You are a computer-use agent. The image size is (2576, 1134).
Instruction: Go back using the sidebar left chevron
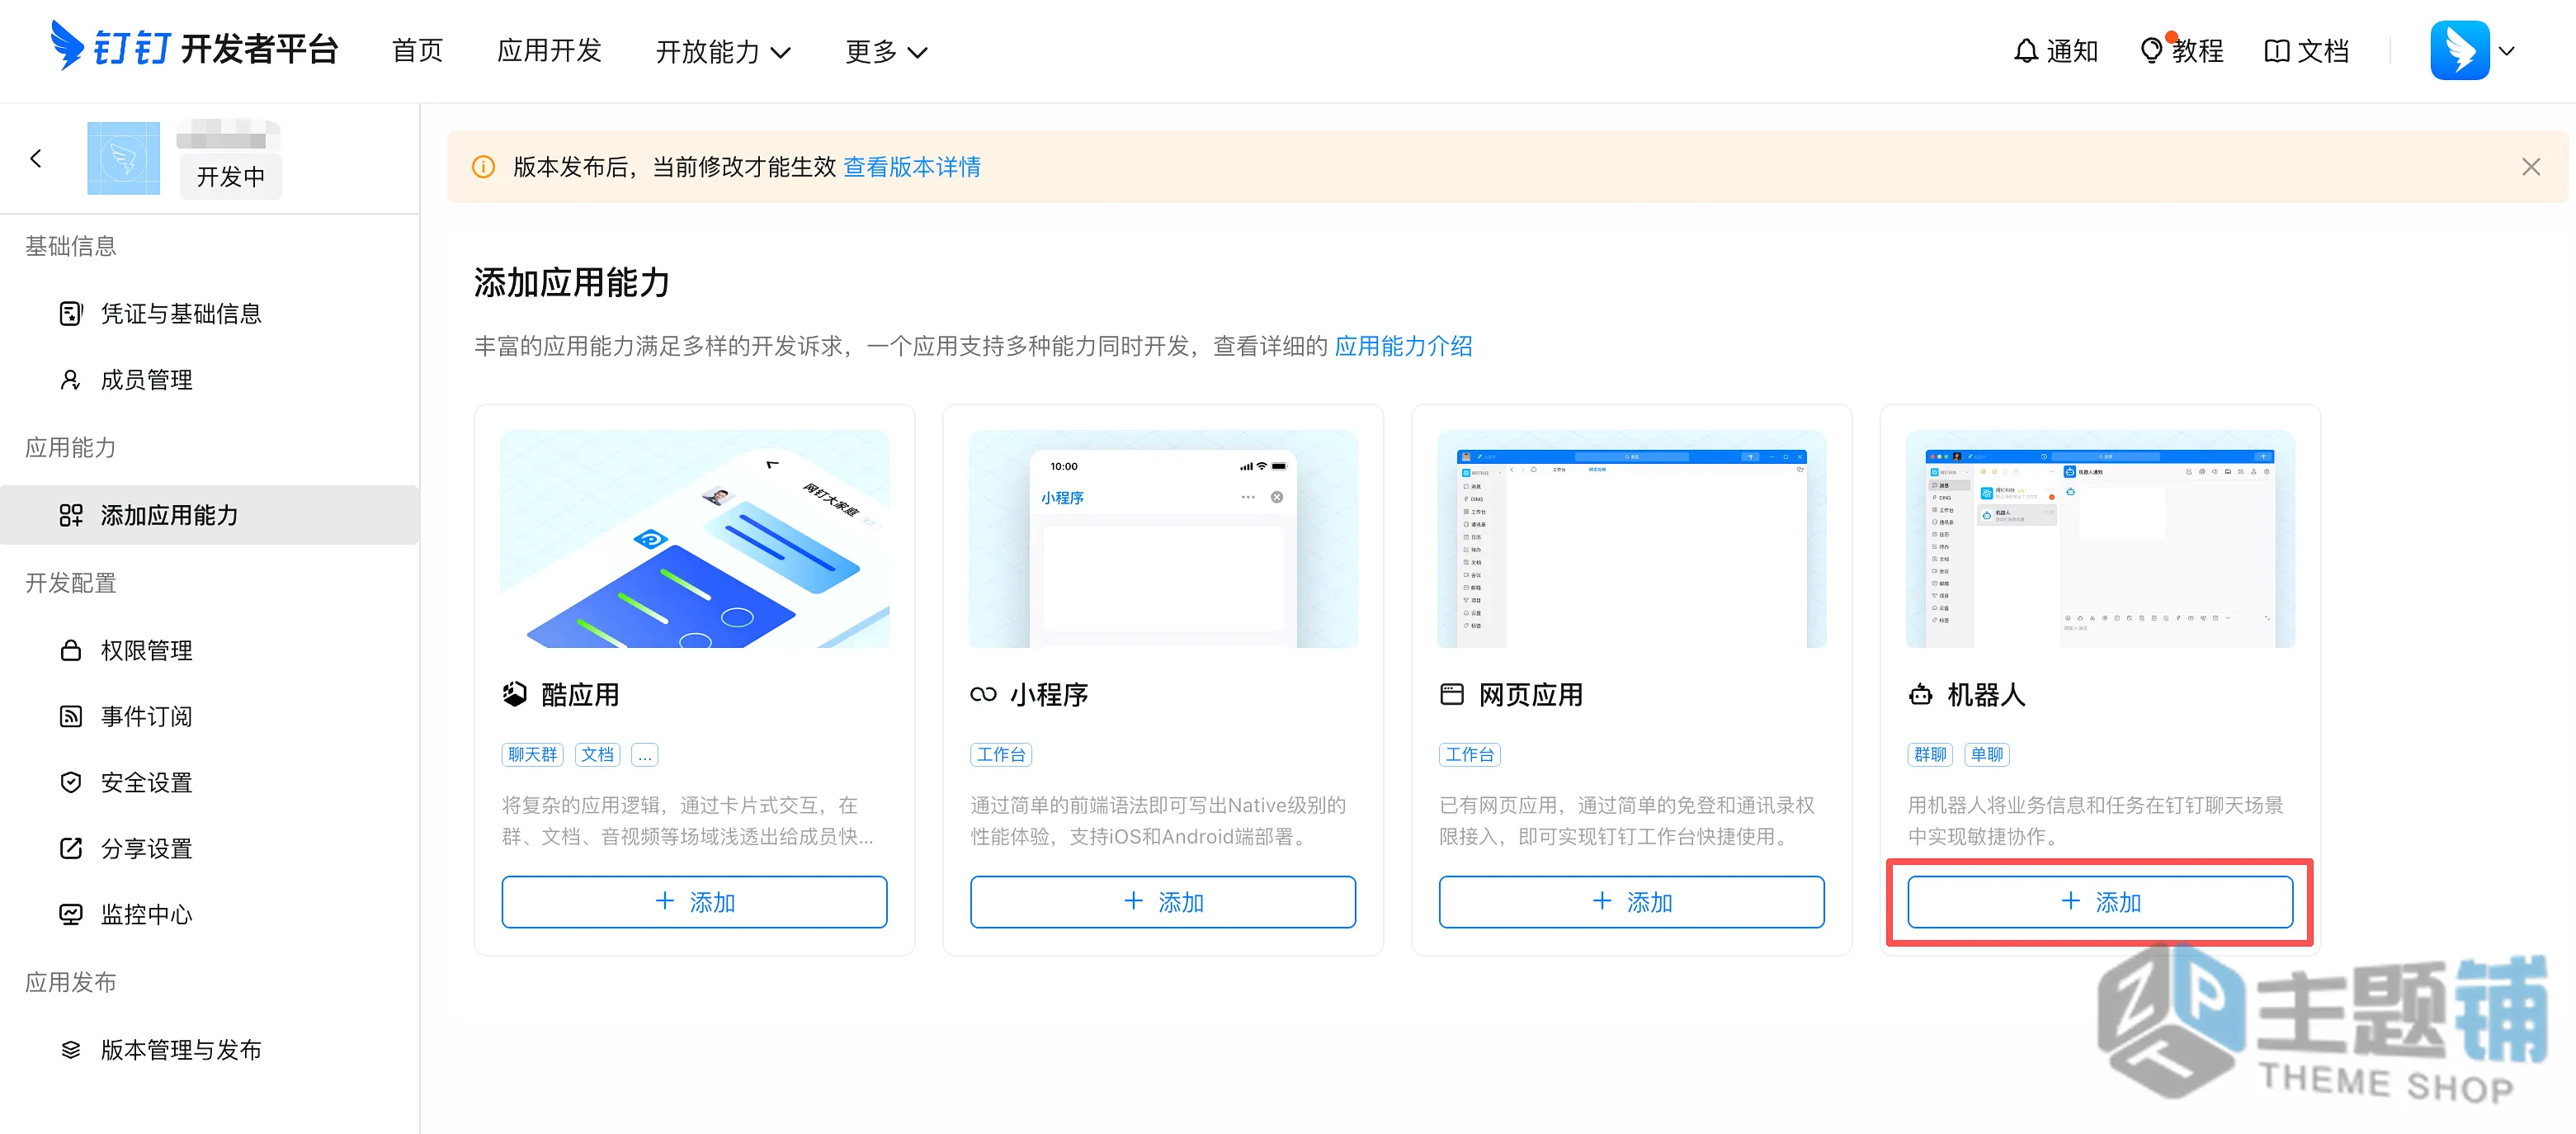[x=36, y=158]
